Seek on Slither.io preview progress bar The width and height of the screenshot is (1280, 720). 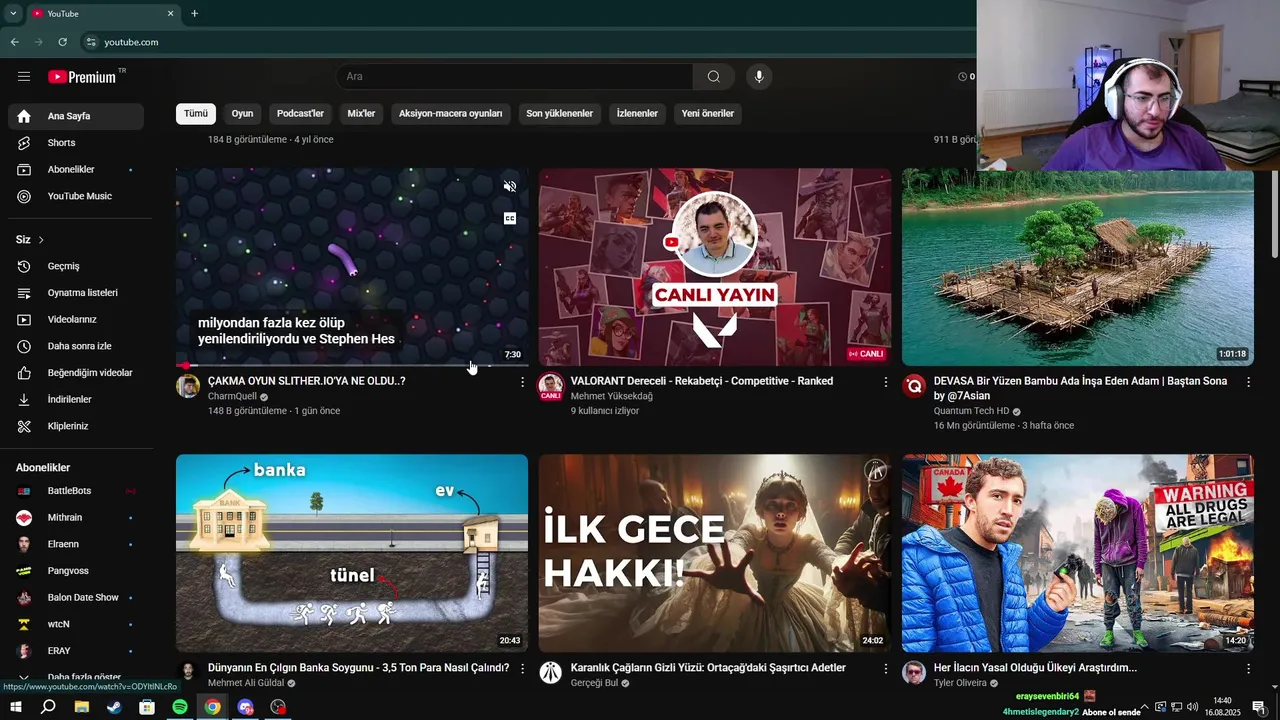tap(352, 365)
